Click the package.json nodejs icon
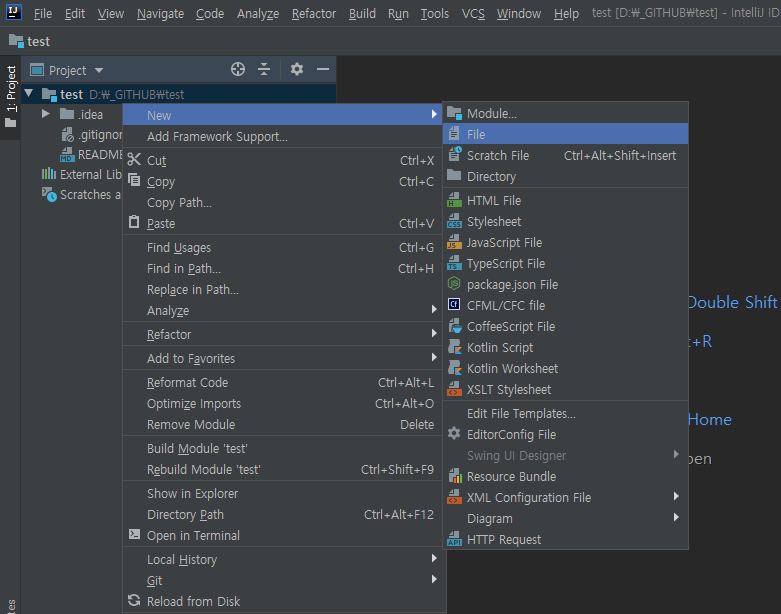The width and height of the screenshot is (781, 614). (454, 284)
